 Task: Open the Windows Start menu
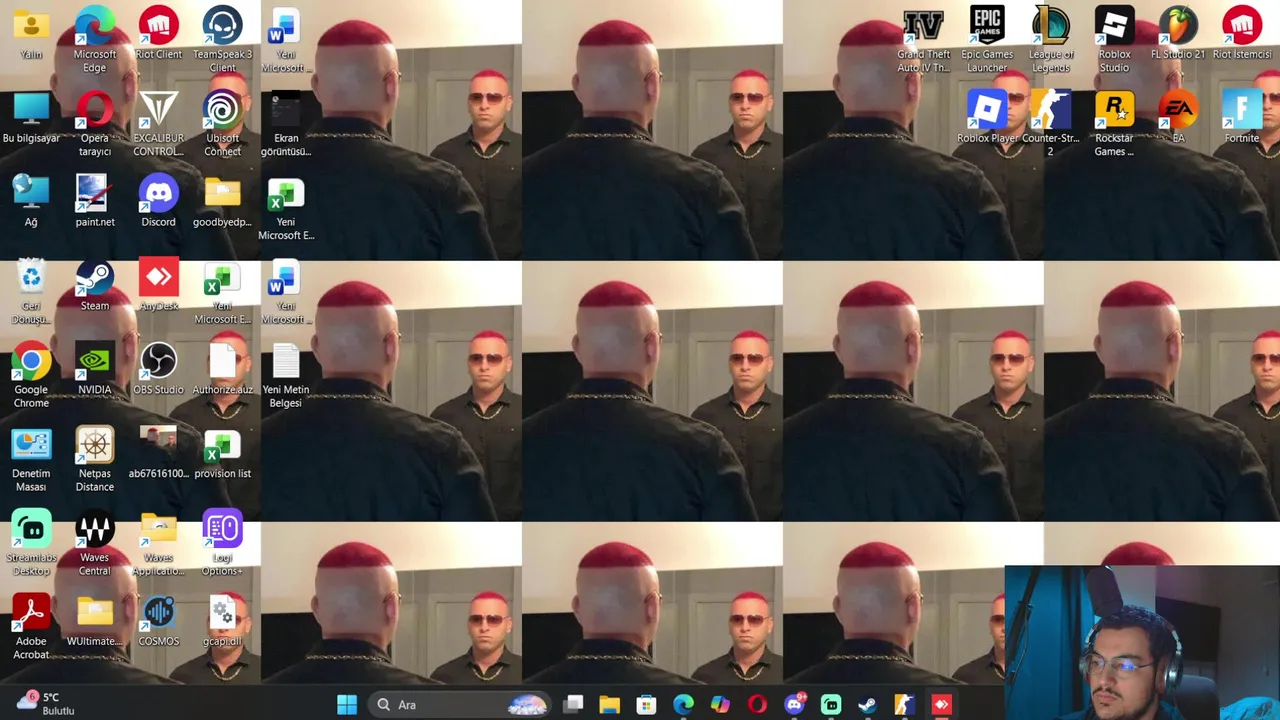point(347,705)
